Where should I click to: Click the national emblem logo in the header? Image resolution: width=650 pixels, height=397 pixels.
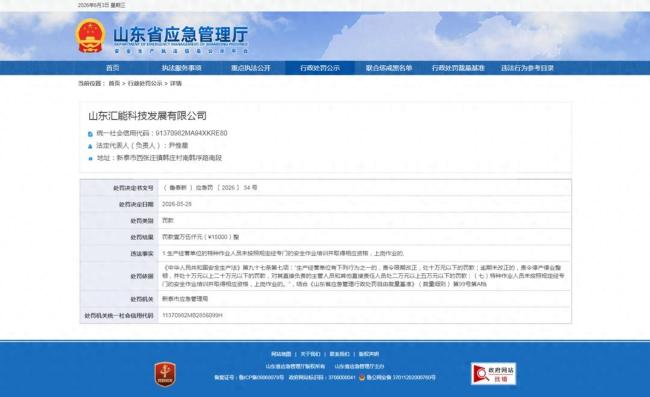click(90, 36)
